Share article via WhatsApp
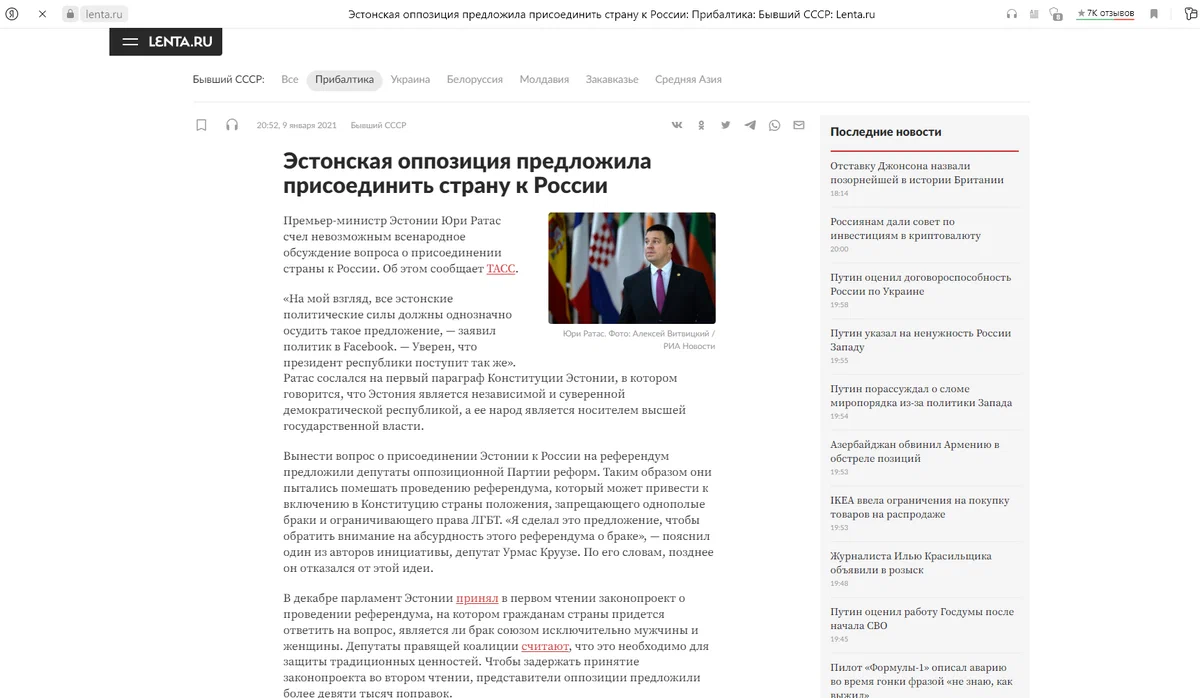This screenshot has height=698, width=1200. 774,125
